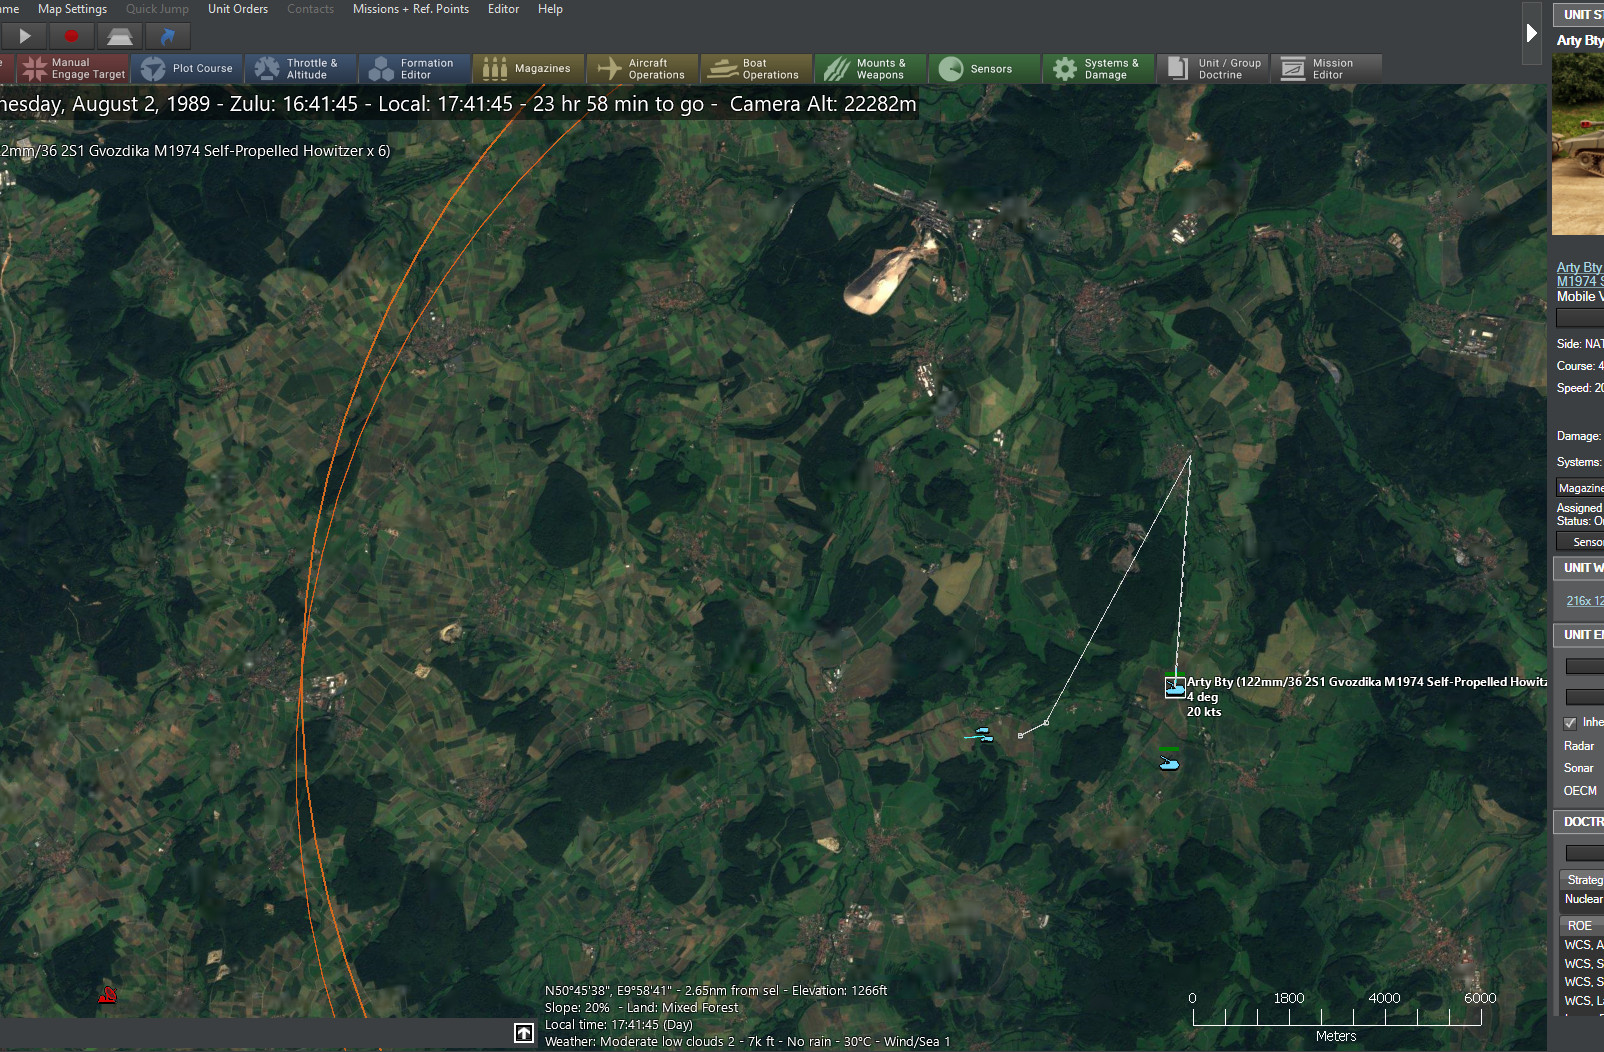Click the unit photo thumbnail
Viewport: 1604px width, 1052px height.
(1578, 145)
